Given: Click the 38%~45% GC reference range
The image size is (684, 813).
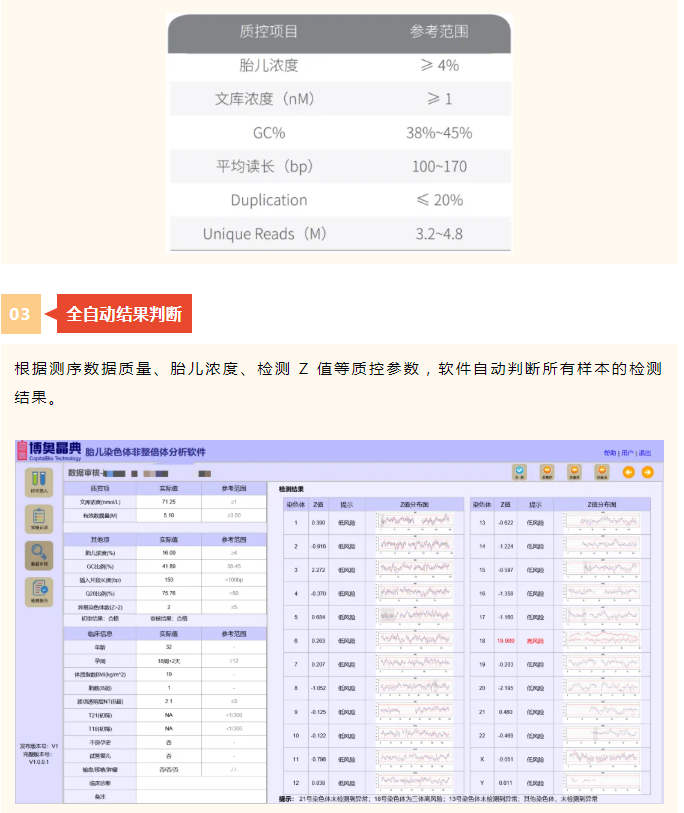Looking at the screenshot, I should [439, 133].
